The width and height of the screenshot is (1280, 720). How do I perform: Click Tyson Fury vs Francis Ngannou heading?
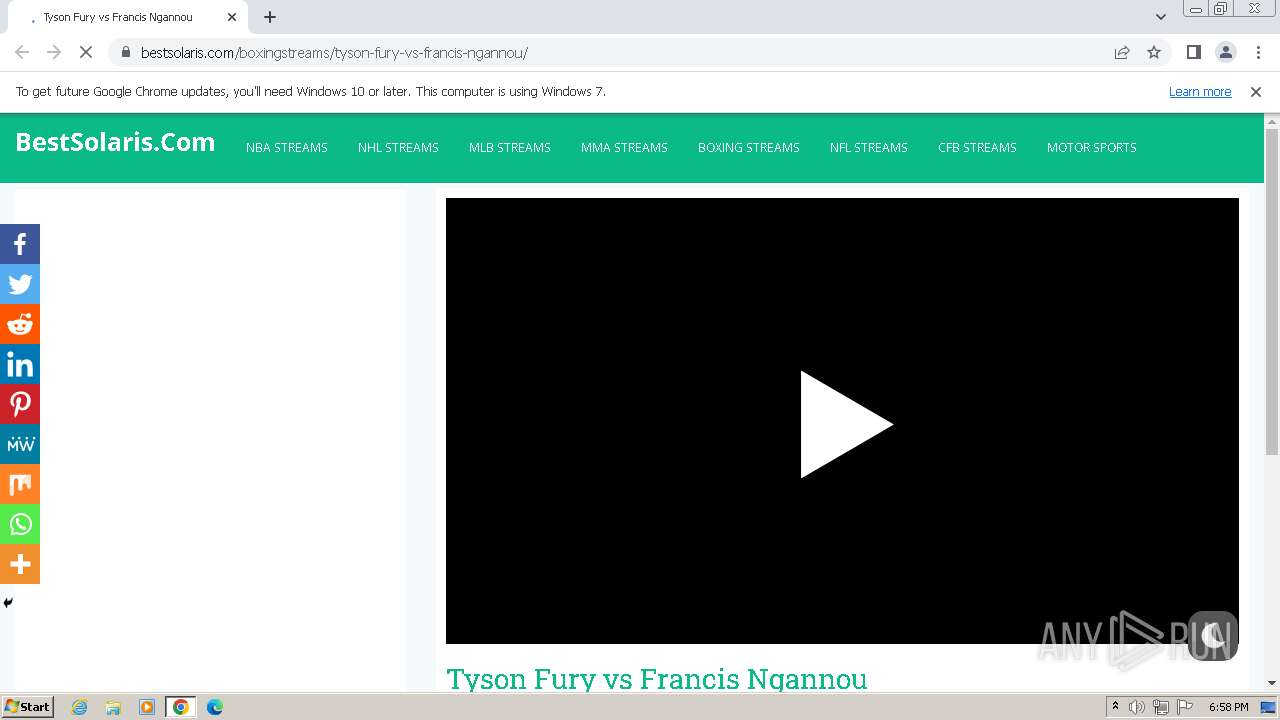pyautogui.click(x=657, y=679)
